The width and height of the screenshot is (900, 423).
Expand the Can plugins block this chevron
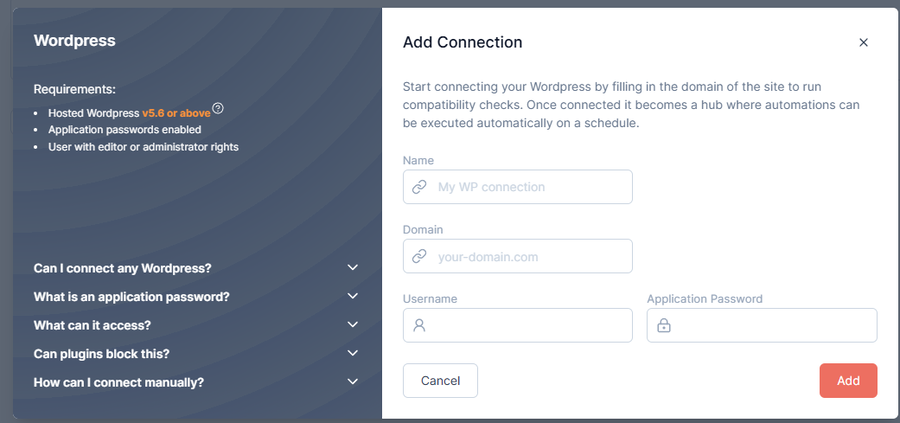click(x=353, y=353)
